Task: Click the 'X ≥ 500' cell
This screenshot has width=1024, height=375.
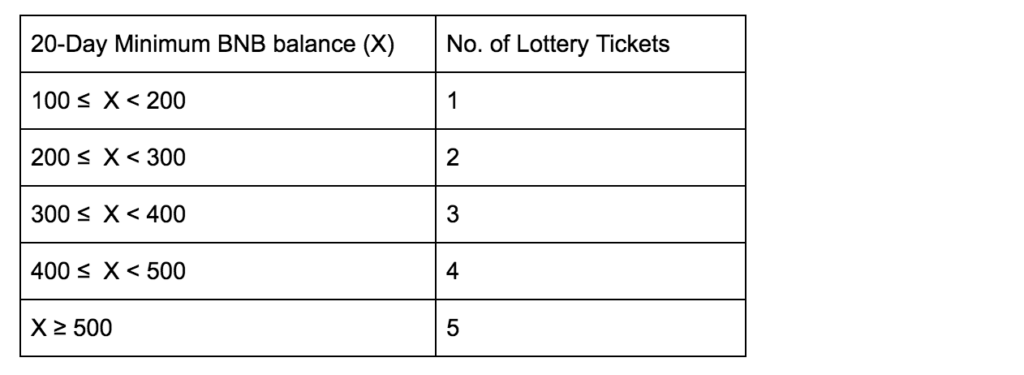Action: point(228,328)
